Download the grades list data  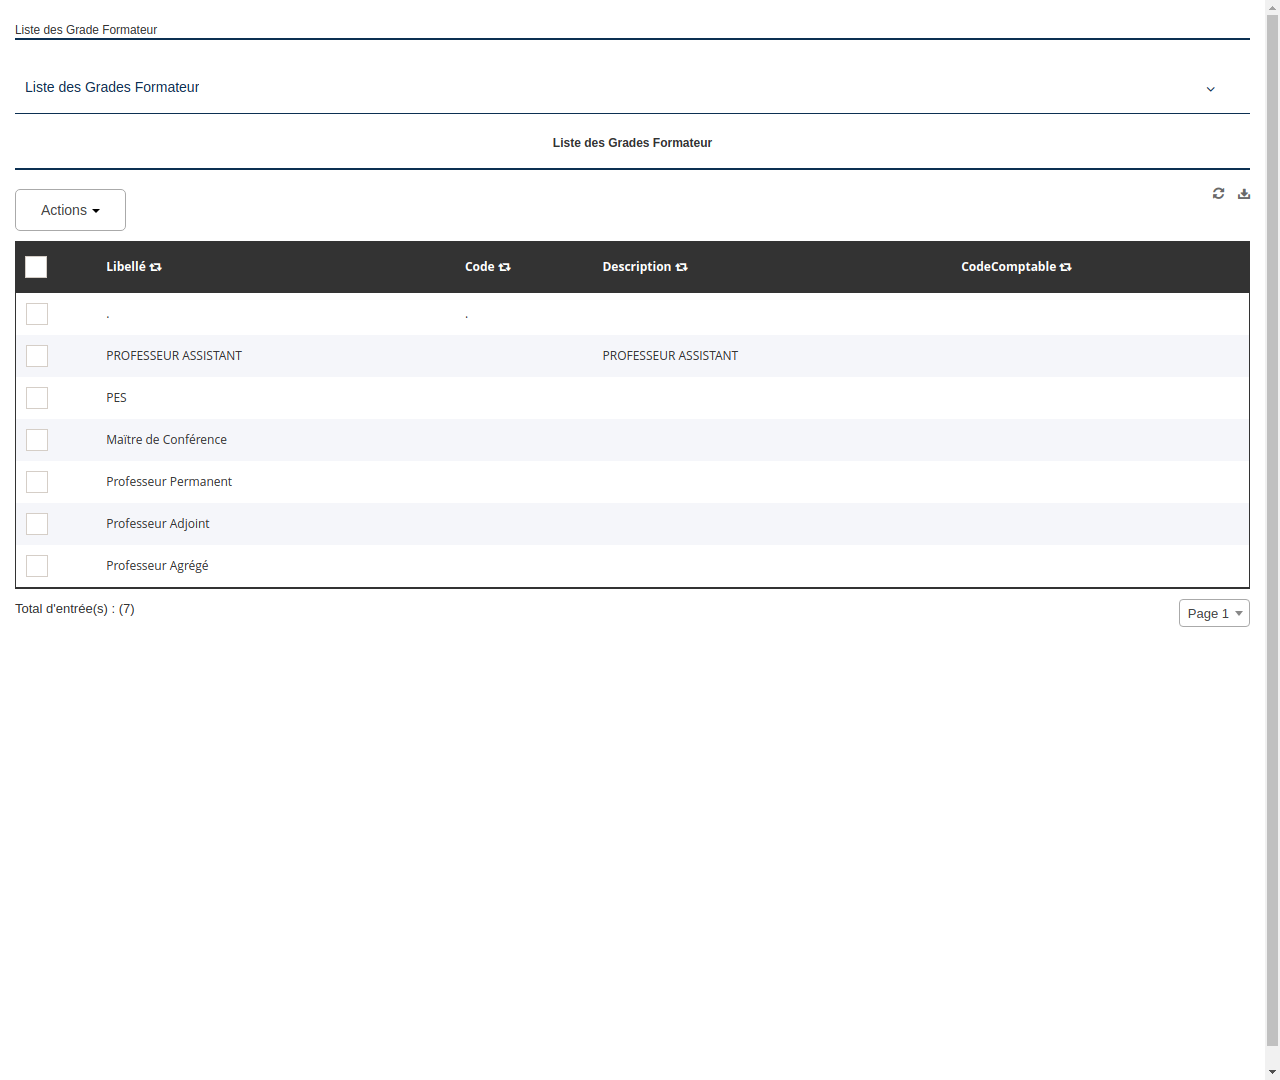tap(1244, 193)
